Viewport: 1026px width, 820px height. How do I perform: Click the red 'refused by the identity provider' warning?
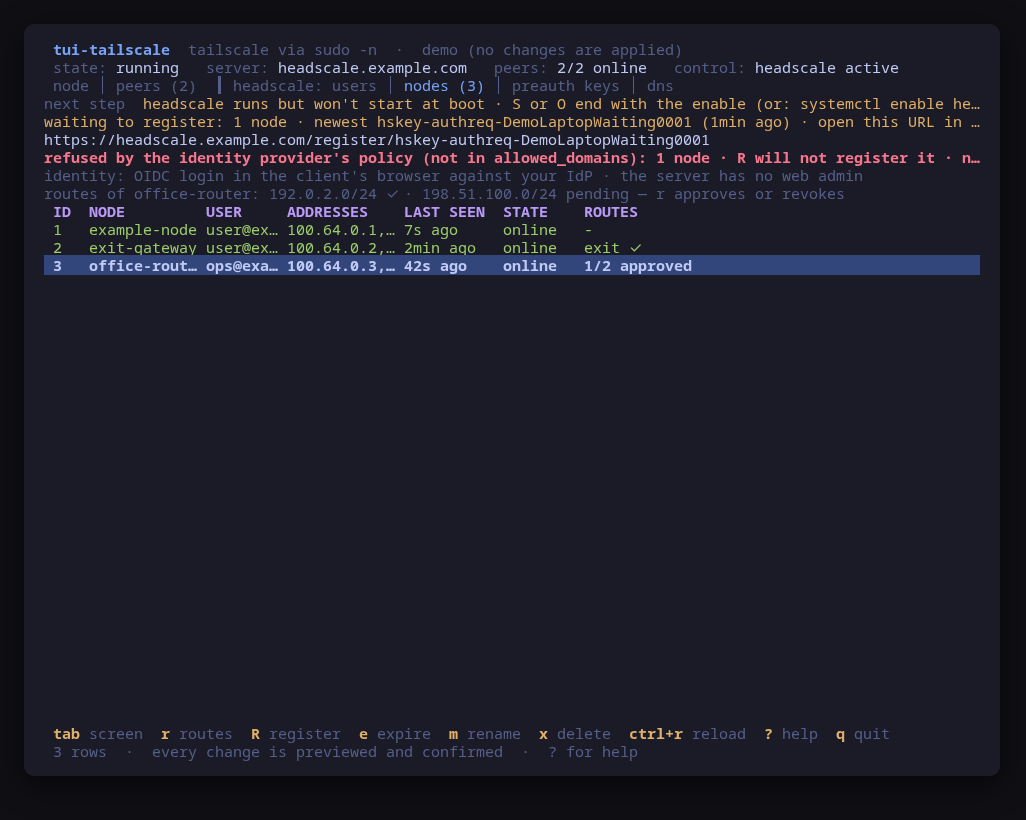pos(512,158)
